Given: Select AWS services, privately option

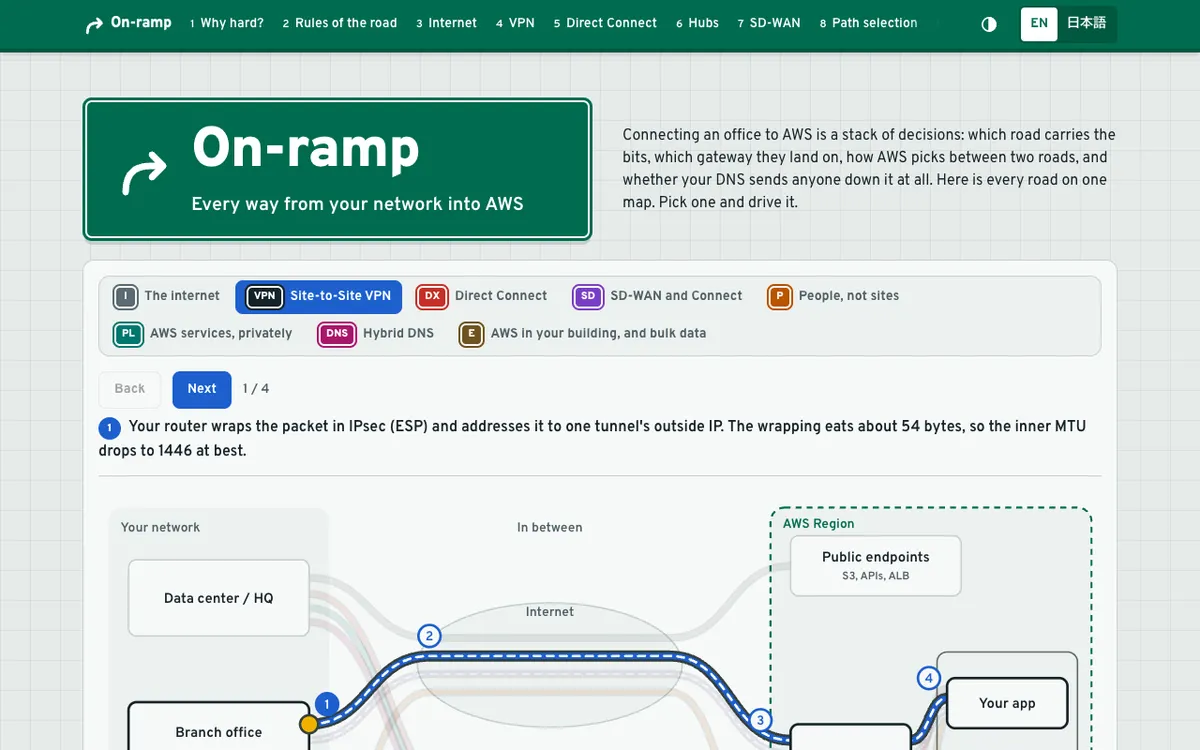Looking at the screenshot, I should pos(202,334).
